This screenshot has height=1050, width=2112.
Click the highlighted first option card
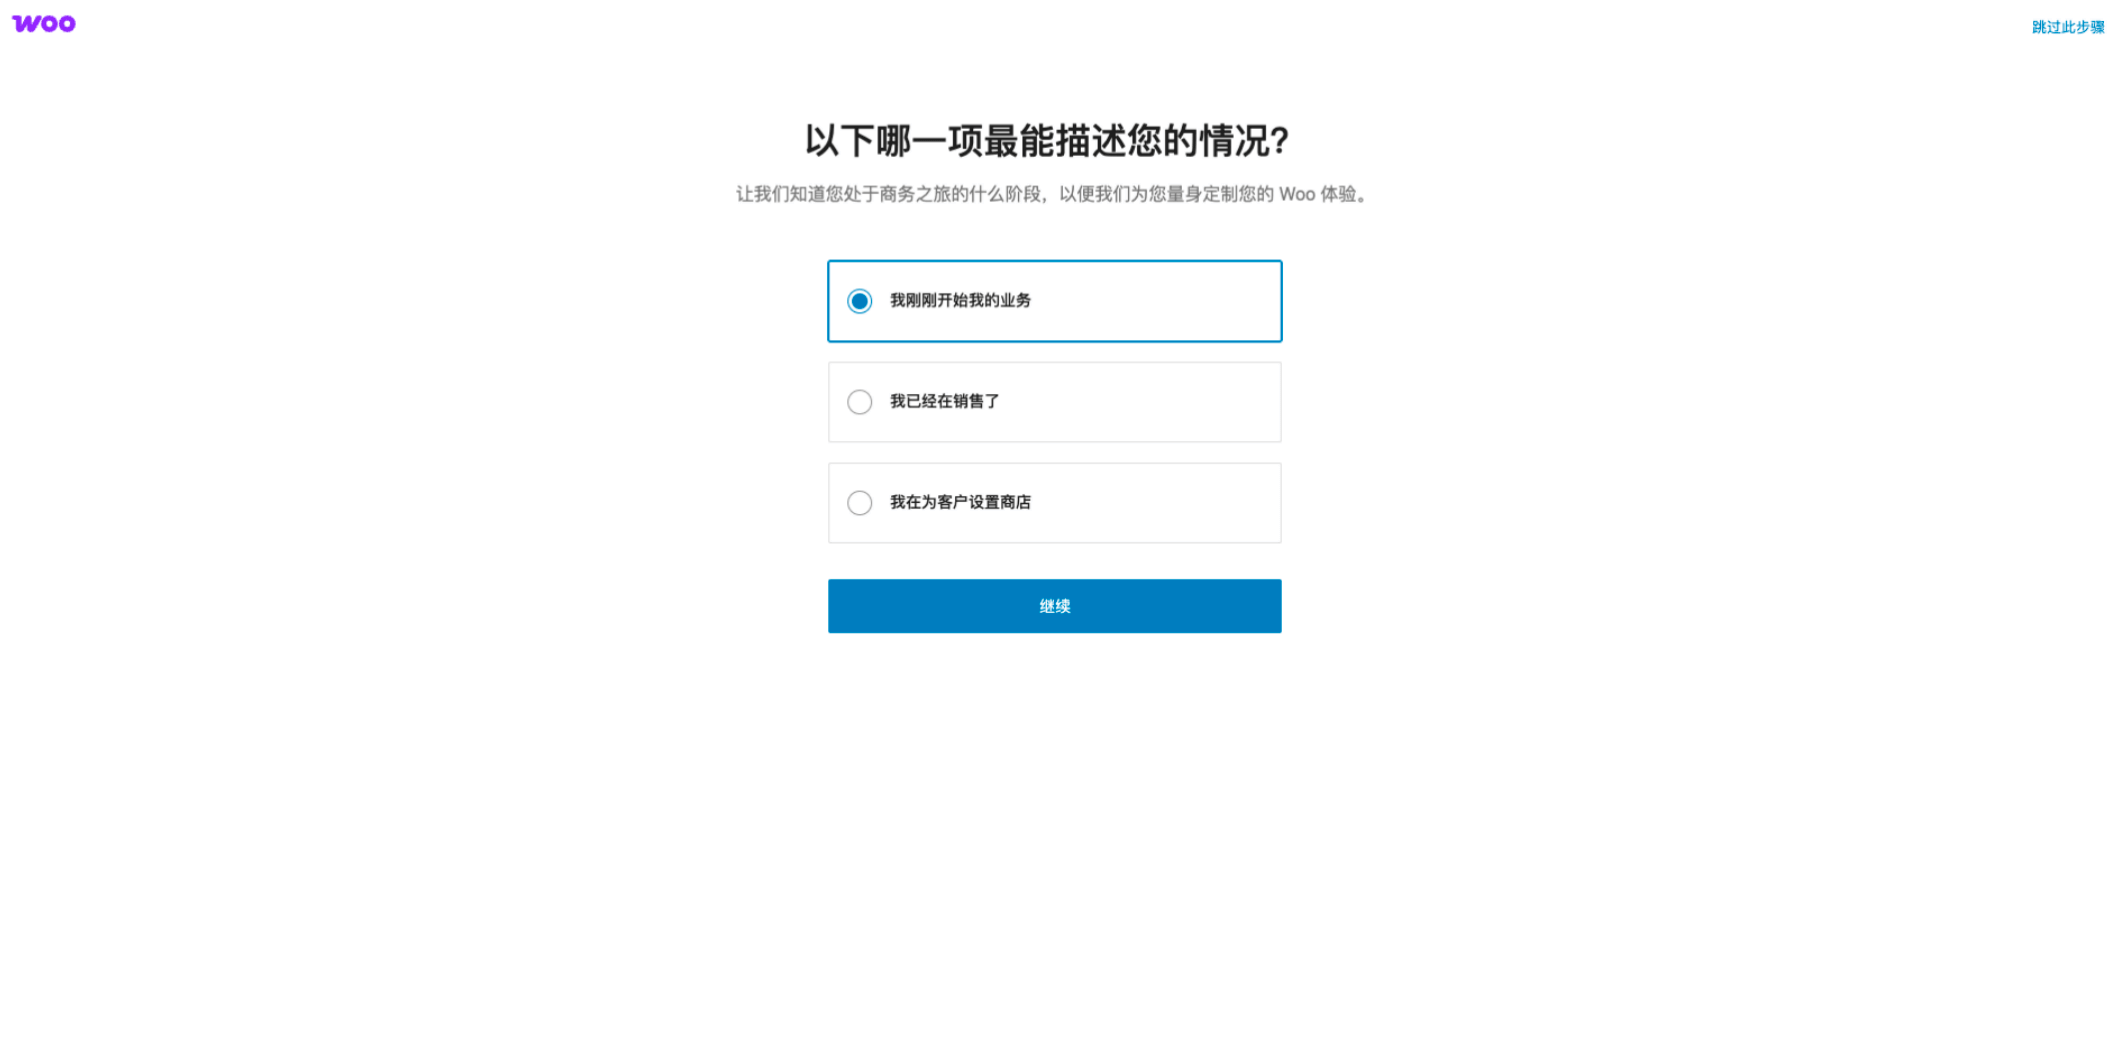tap(1054, 301)
